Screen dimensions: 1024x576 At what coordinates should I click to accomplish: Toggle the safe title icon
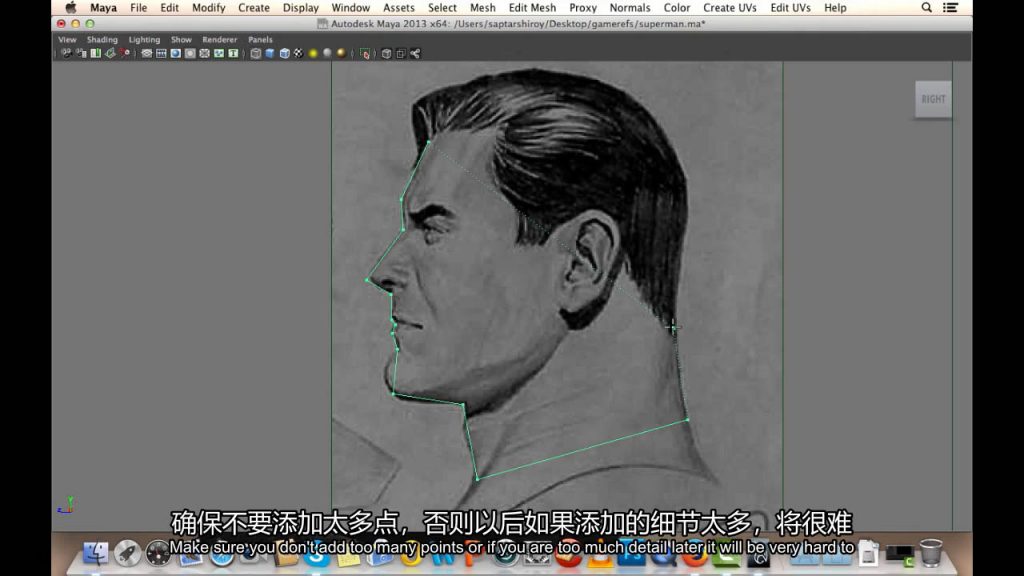click(233, 54)
